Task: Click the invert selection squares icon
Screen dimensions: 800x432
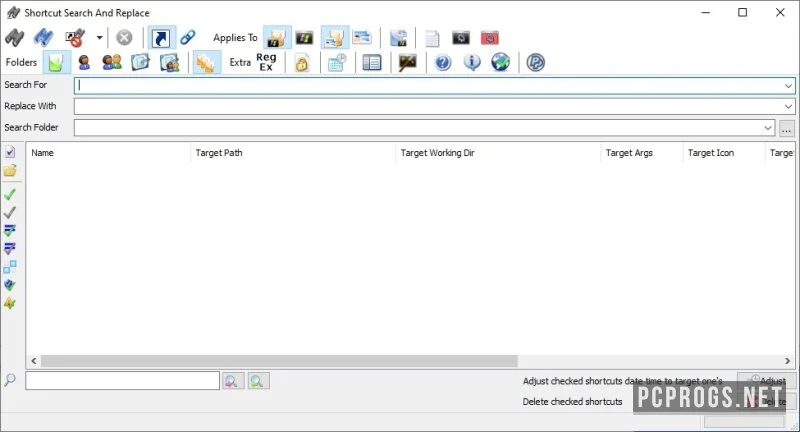Action: (10, 267)
